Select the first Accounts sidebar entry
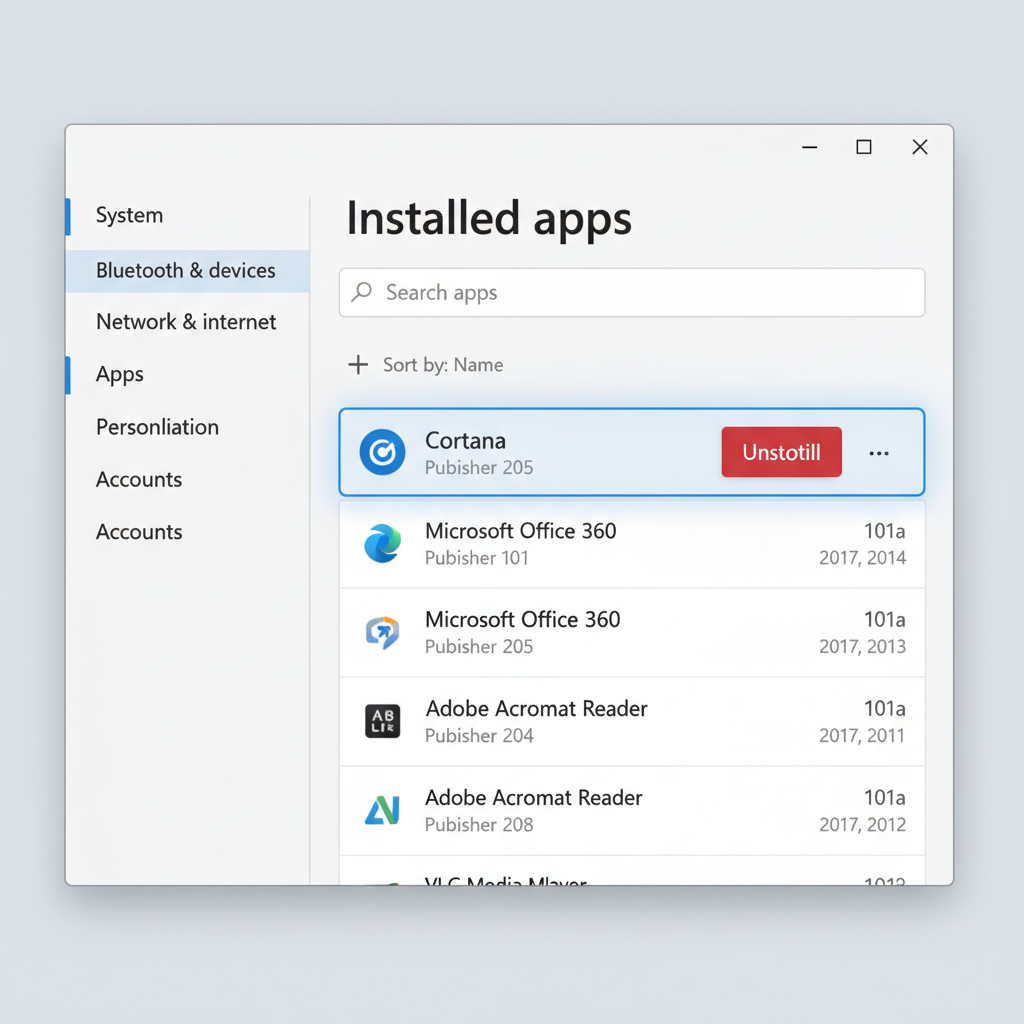This screenshot has height=1024, width=1024. point(139,479)
